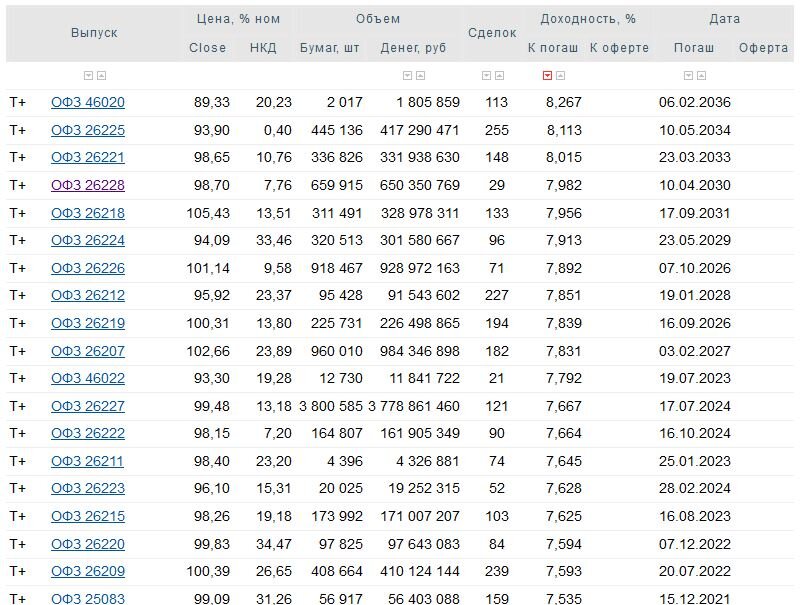Select maturity date 07.10.2026

tap(695, 268)
